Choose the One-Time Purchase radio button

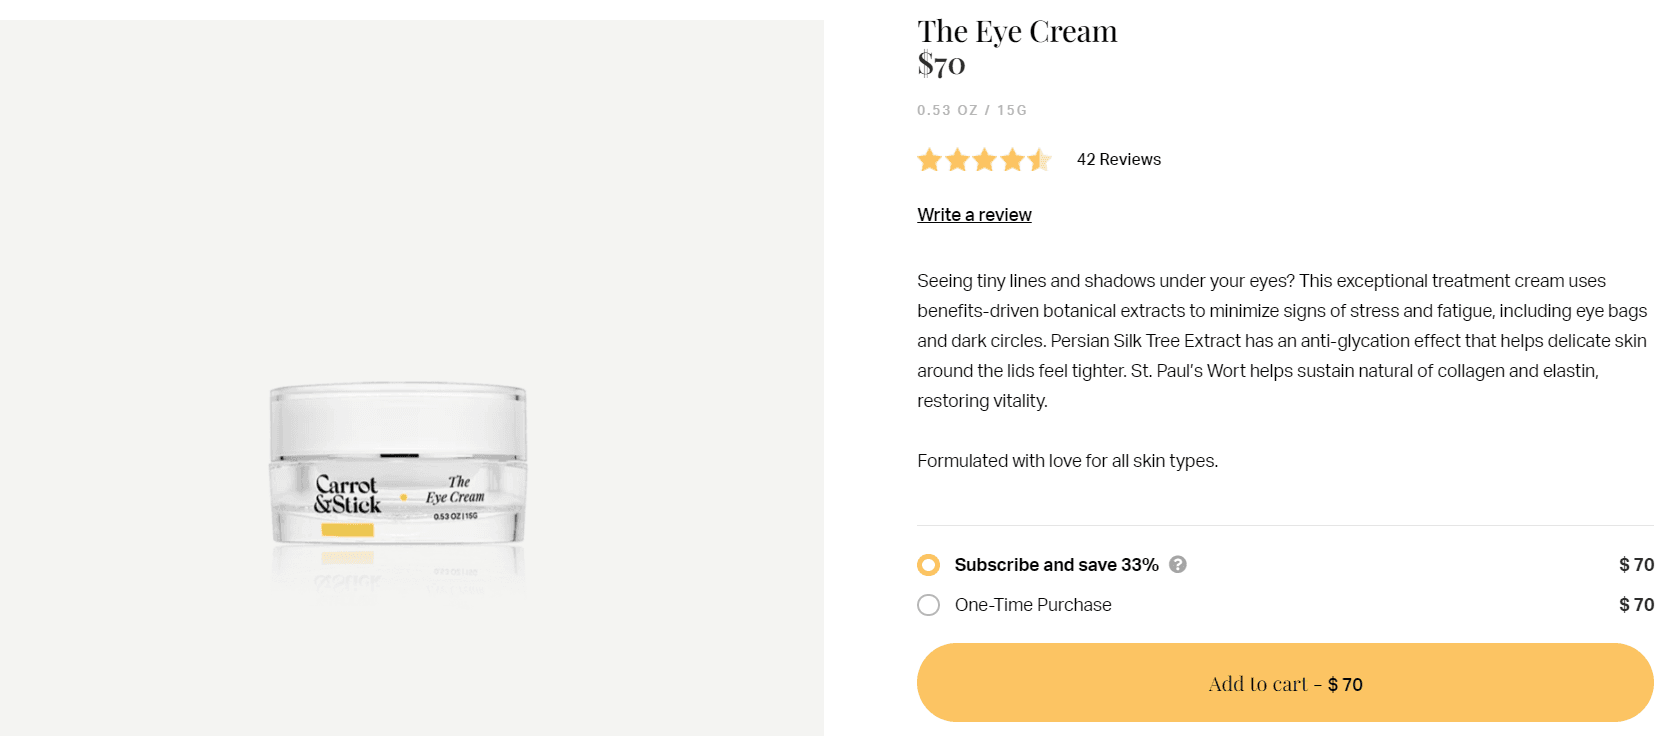pos(929,605)
